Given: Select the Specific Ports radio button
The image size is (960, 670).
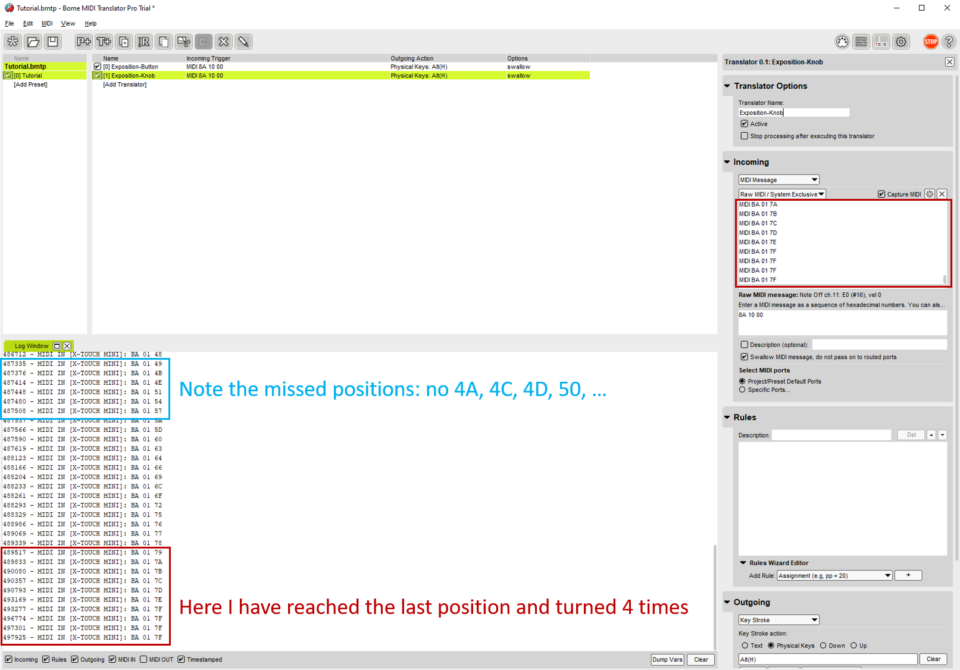Looking at the screenshot, I should pos(742,390).
